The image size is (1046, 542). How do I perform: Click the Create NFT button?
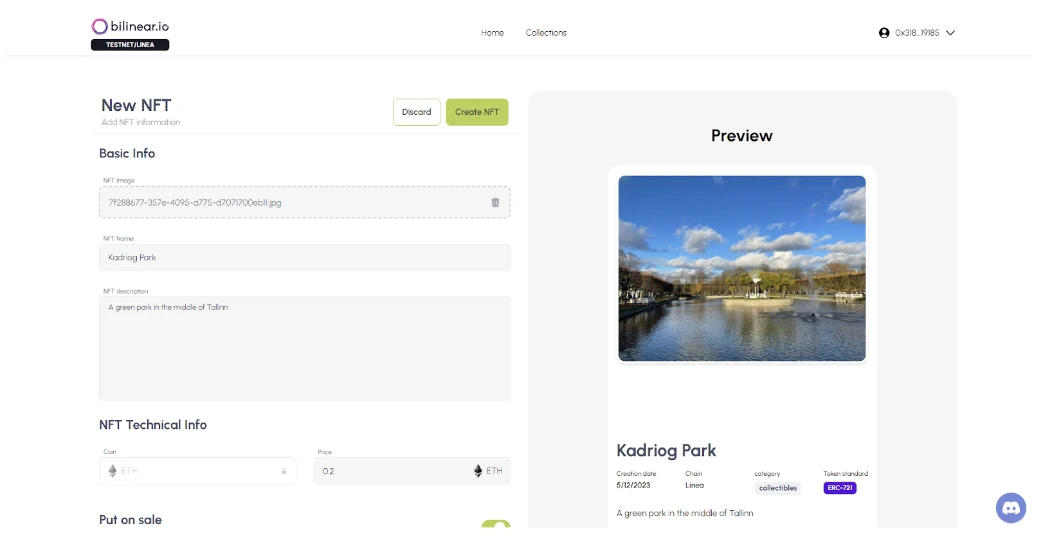pyautogui.click(x=477, y=112)
